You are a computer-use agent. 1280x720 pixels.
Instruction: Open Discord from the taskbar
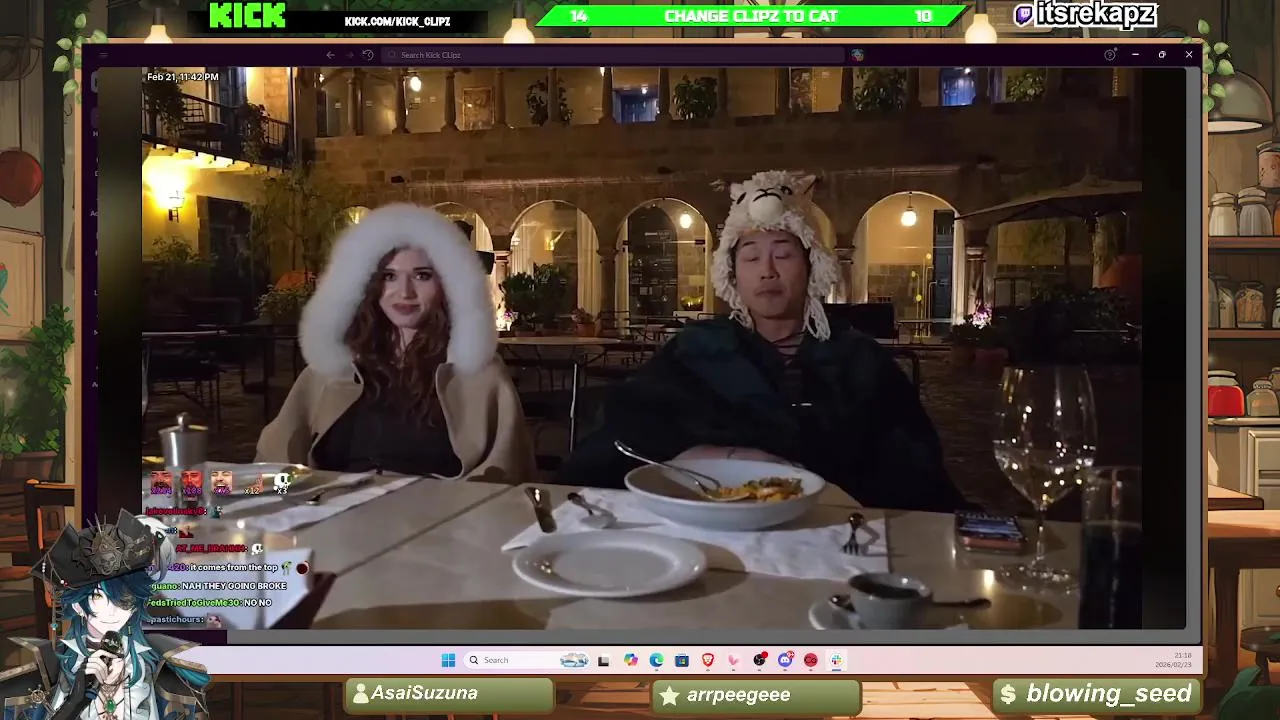pos(785,660)
